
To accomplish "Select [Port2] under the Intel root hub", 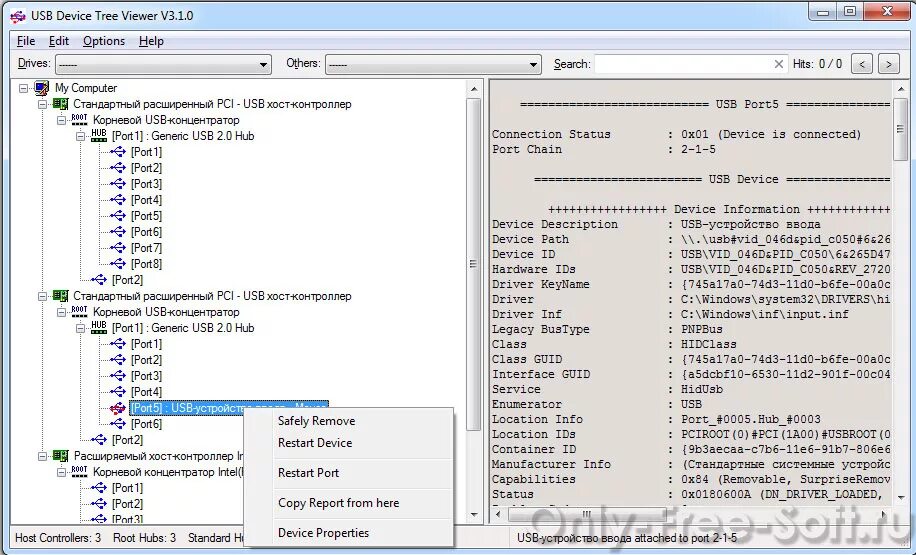I will (x=127, y=504).
